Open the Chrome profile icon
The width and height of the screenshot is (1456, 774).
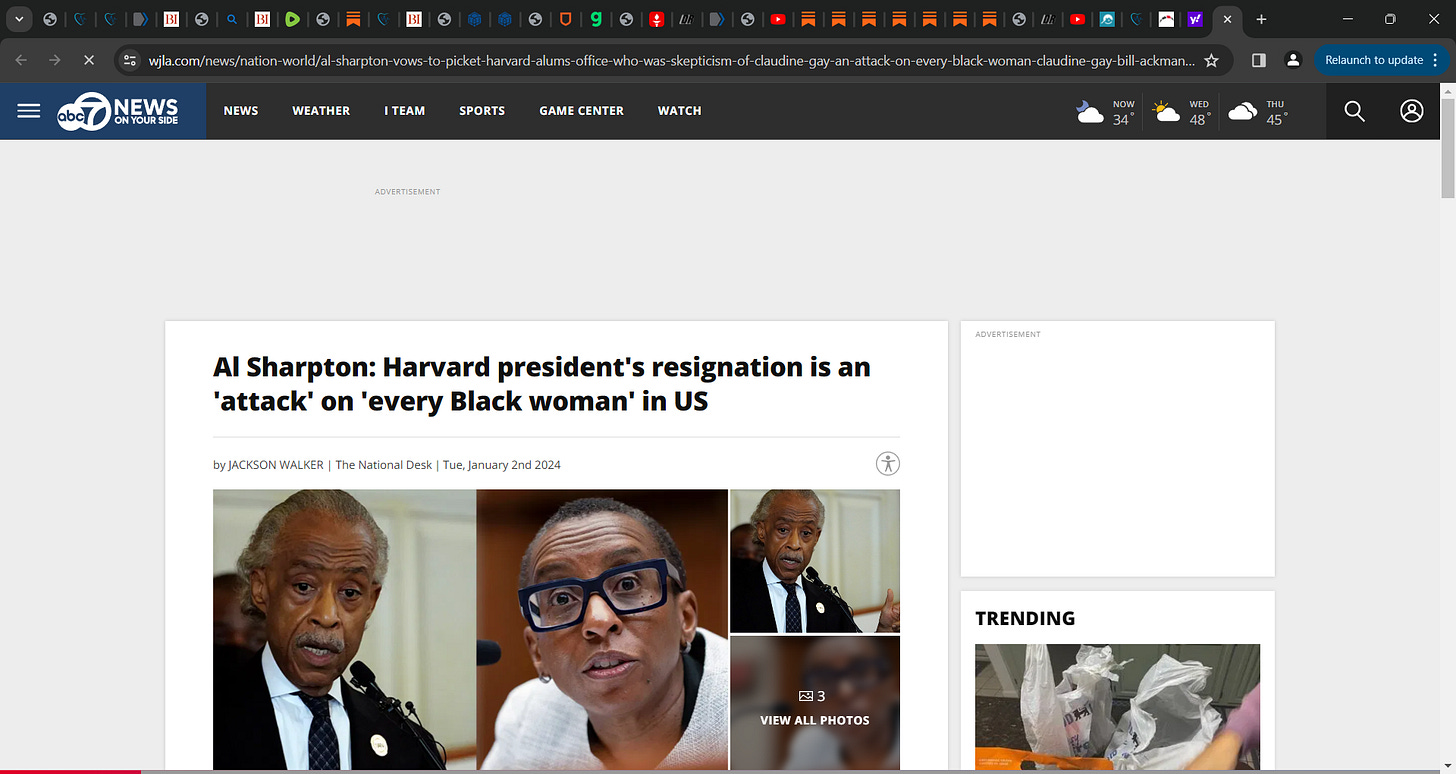[x=1293, y=60]
